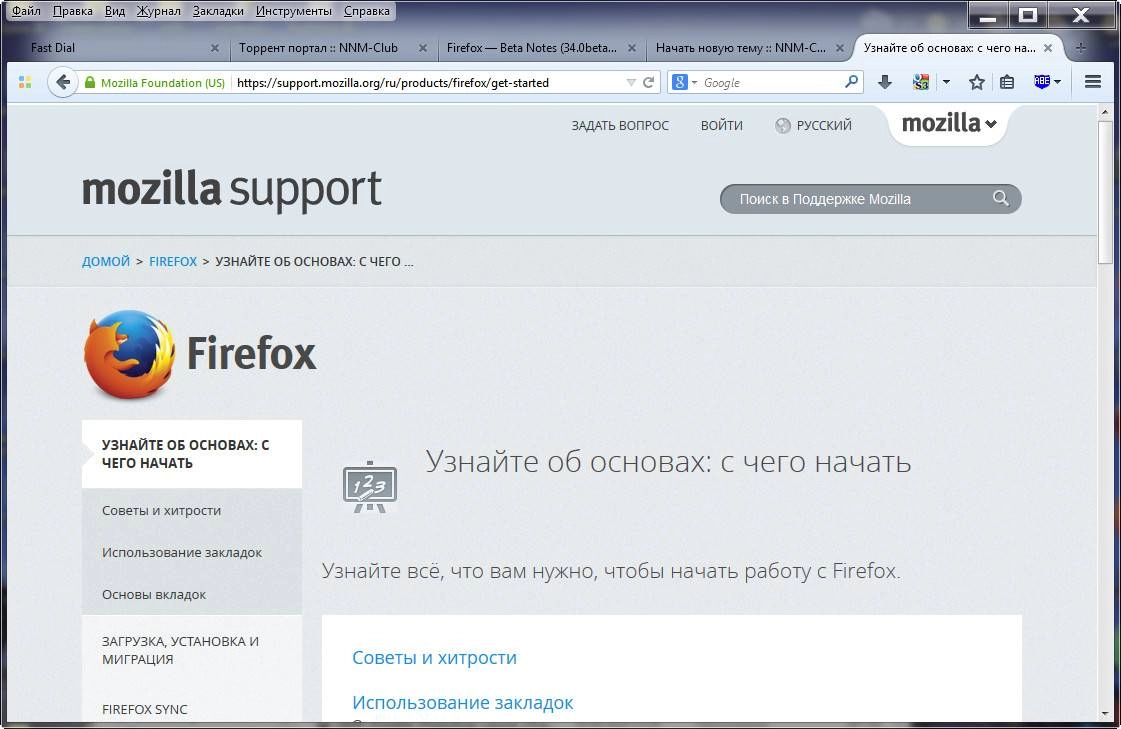1121x729 pixels.
Task: Open a new tab with the plus button
Action: coord(1081,48)
